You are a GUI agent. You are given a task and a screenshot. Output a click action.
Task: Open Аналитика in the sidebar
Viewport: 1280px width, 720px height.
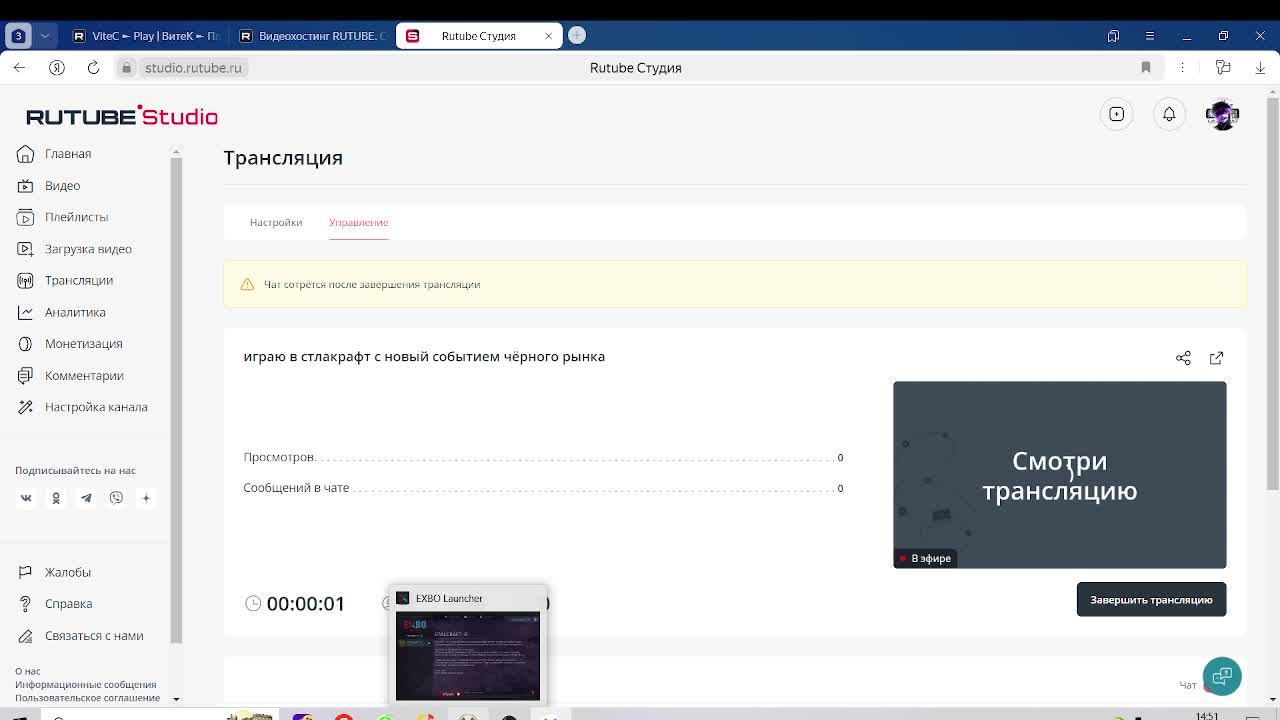tap(75, 312)
